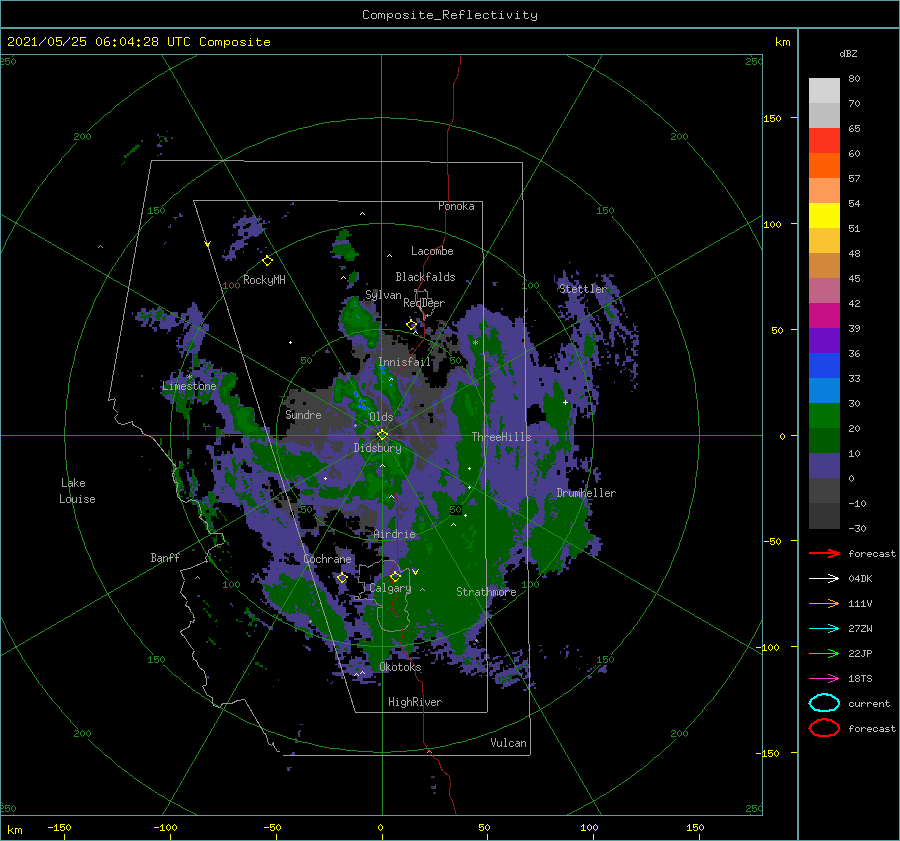Screen dimensions: 900x841
Task: Click the Drumheller label
Action: coord(586,493)
